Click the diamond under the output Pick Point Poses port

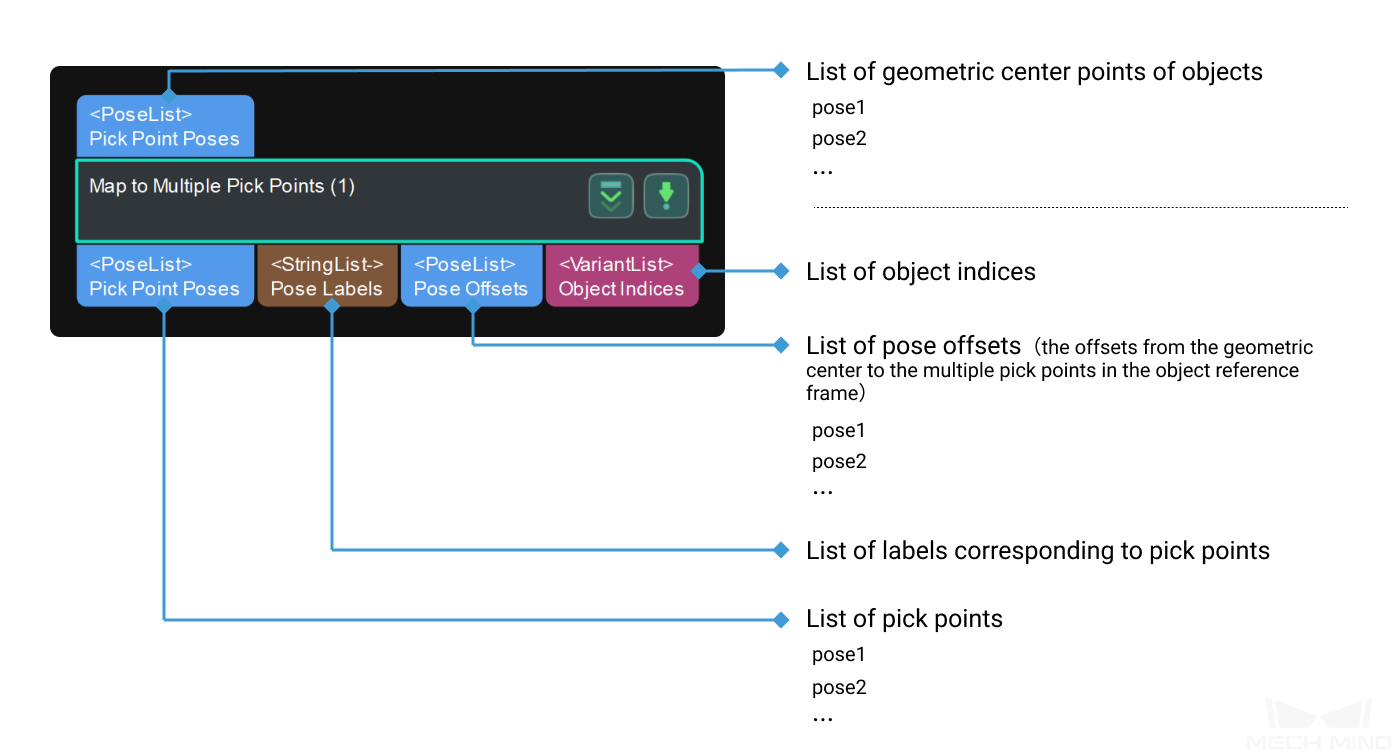pyautogui.click(x=164, y=307)
